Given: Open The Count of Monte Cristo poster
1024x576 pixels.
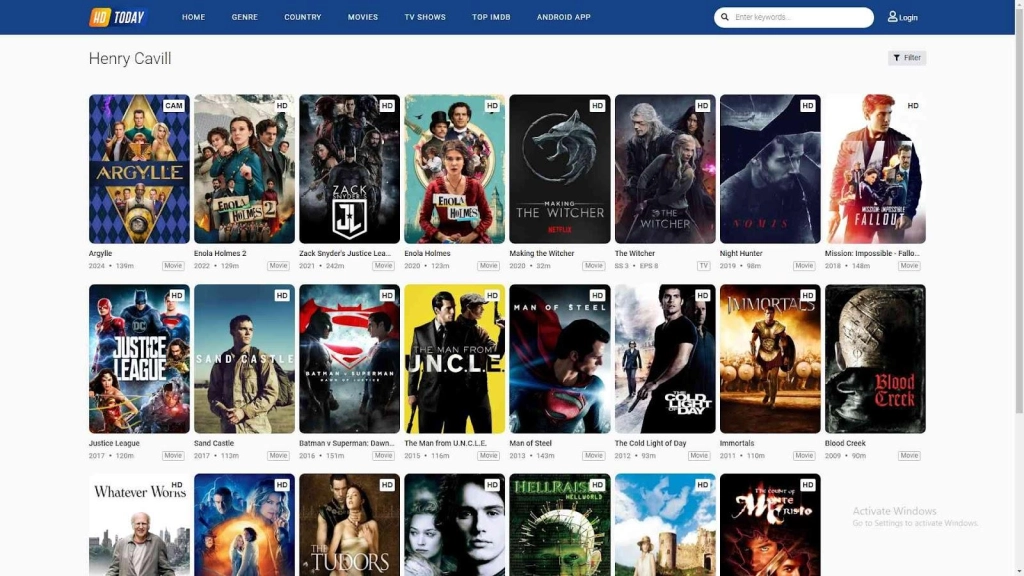Looking at the screenshot, I should (x=770, y=524).
